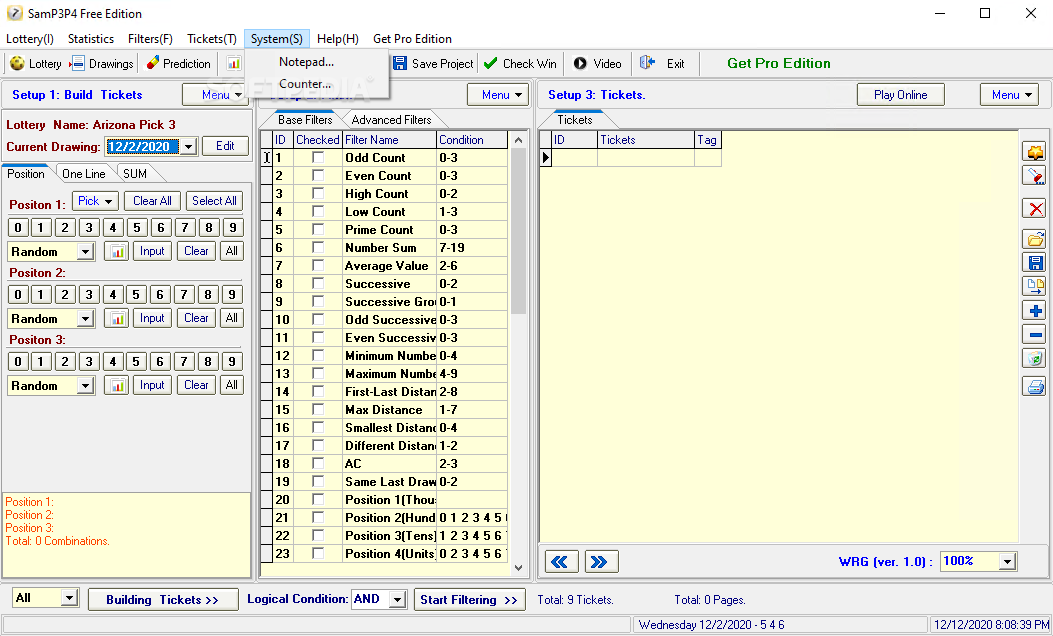Open the Lottery toolbar item
Viewport: 1053px width, 636px height.
[36, 64]
